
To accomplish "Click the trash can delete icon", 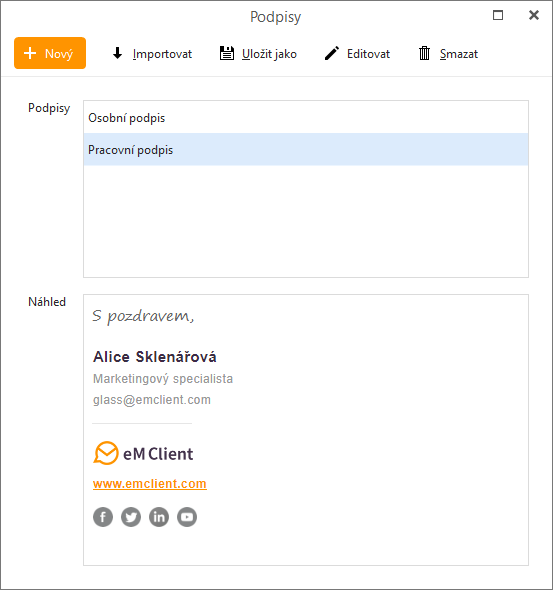I will click(x=424, y=53).
